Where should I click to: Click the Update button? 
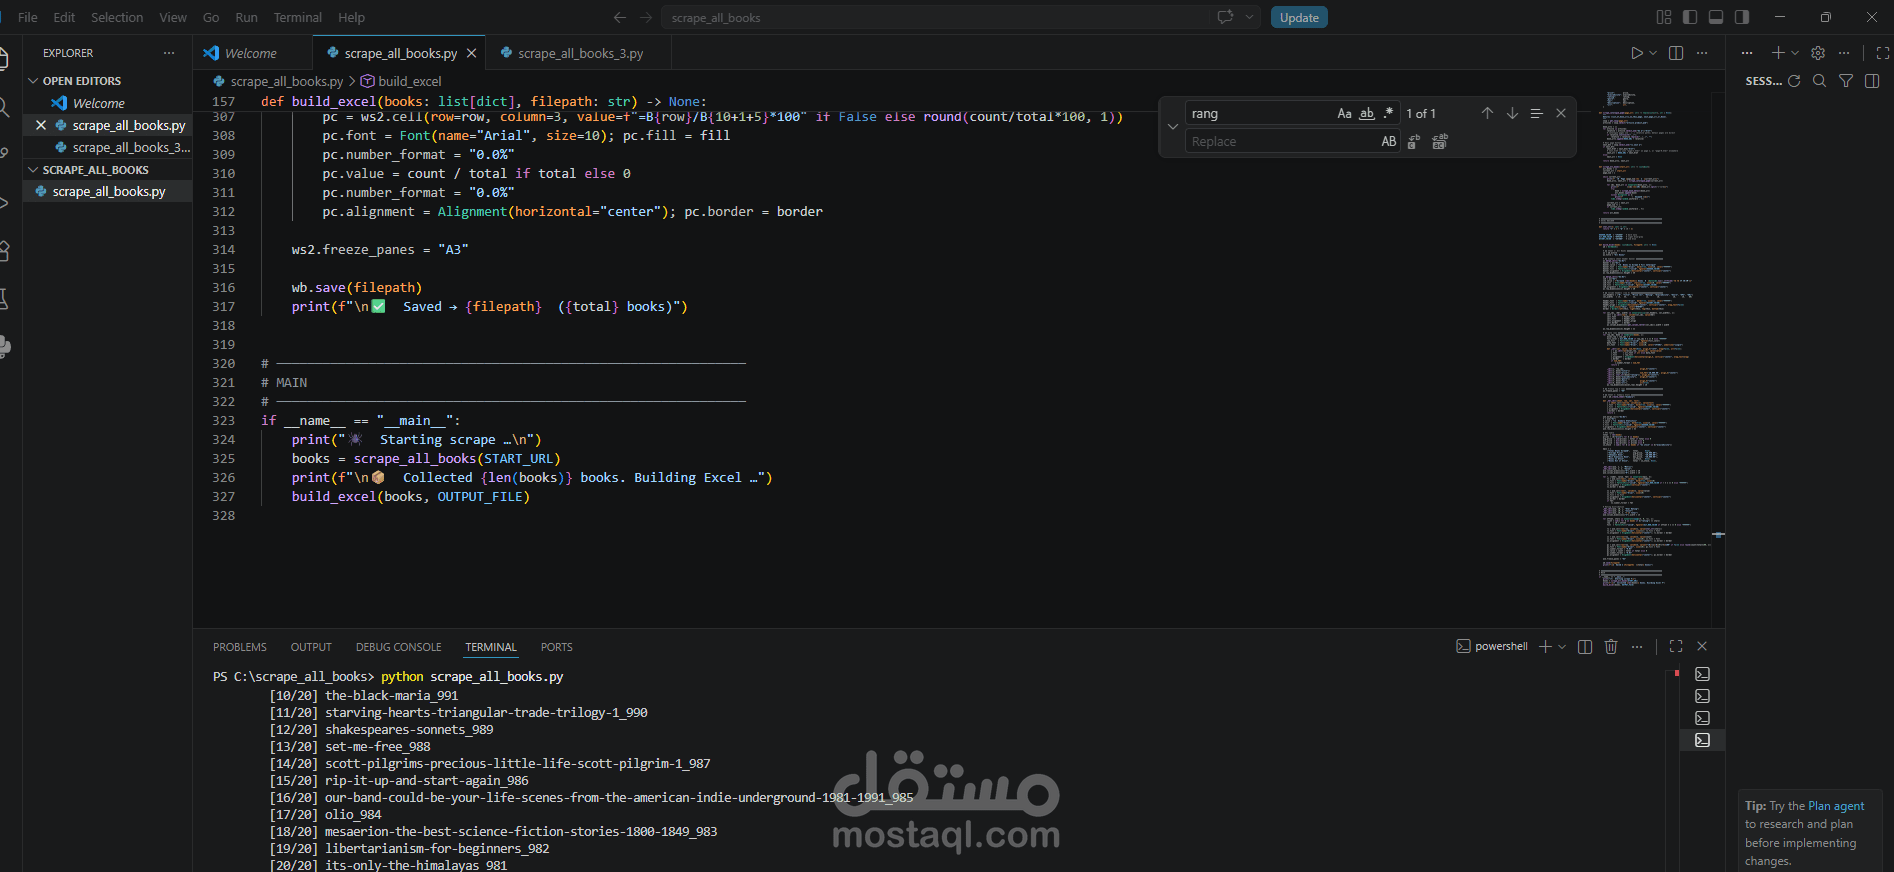pyautogui.click(x=1299, y=17)
